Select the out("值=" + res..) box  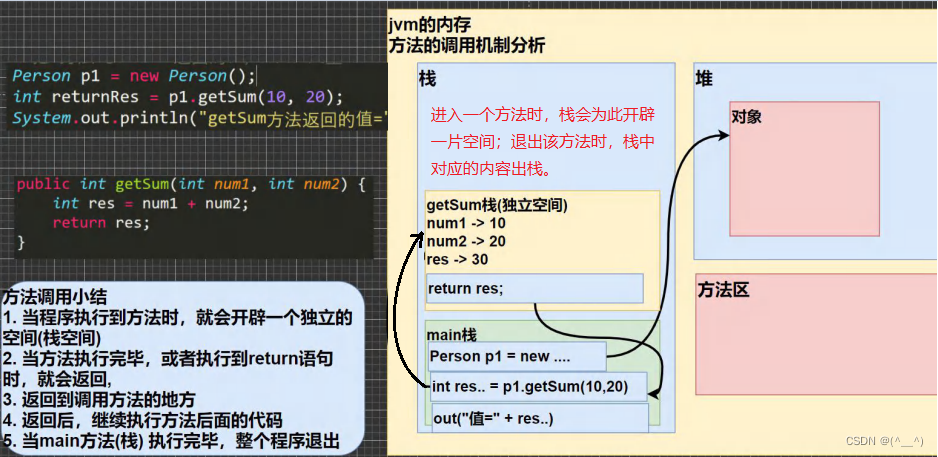pyautogui.click(x=541, y=418)
